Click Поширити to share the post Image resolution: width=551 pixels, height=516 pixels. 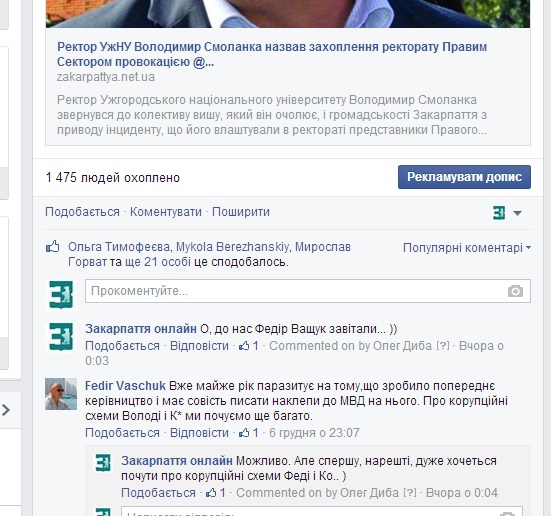click(241, 212)
